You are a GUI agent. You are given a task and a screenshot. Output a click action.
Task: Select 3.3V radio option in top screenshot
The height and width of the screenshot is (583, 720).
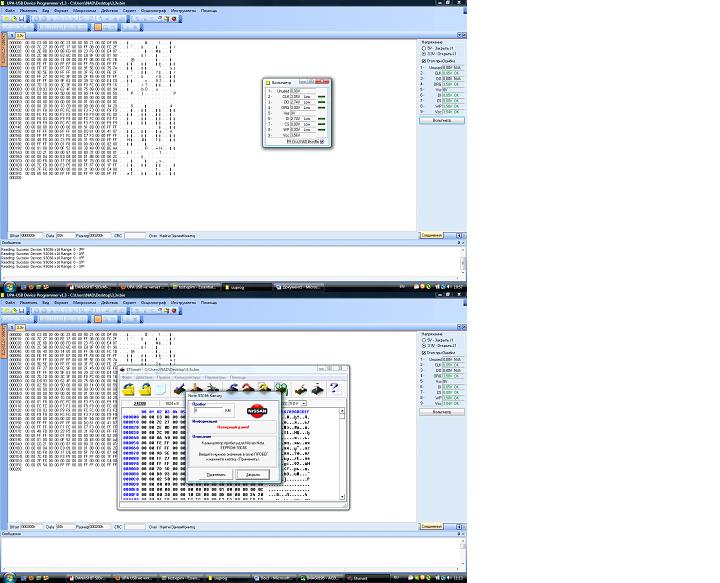pyautogui.click(x=424, y=54)
